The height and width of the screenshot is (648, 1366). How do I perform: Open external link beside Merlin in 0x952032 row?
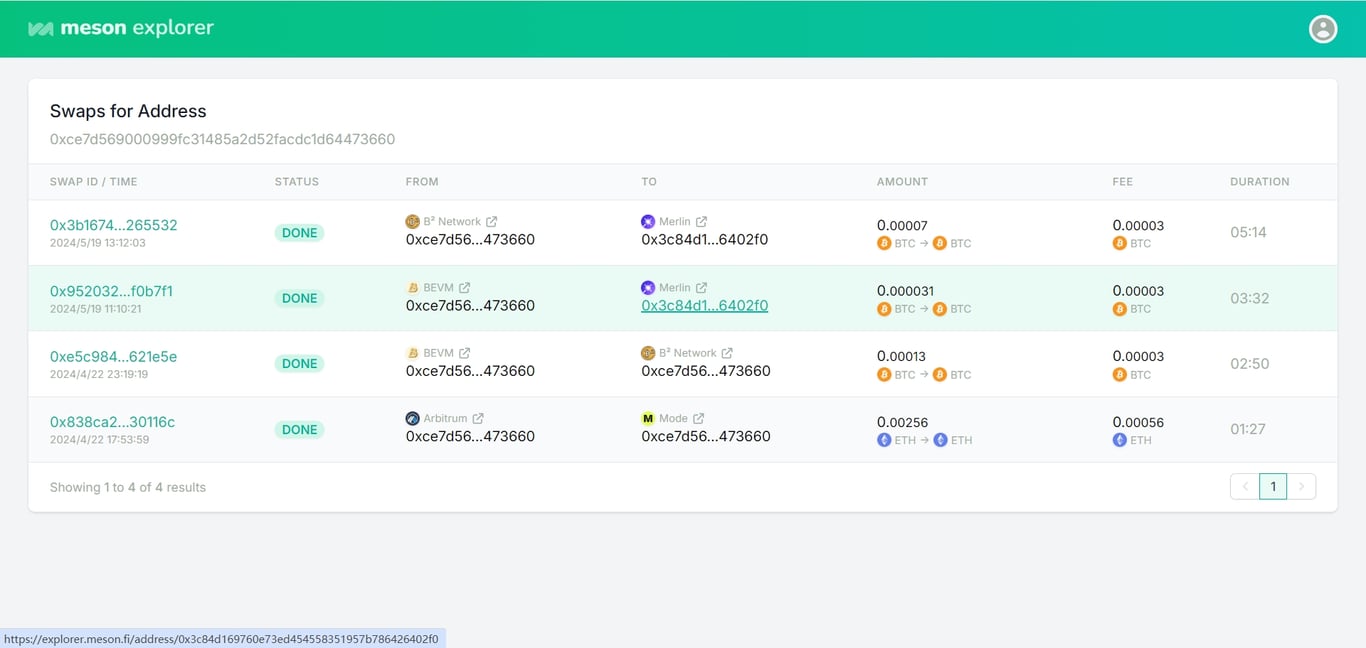click(x=701, y=288)
